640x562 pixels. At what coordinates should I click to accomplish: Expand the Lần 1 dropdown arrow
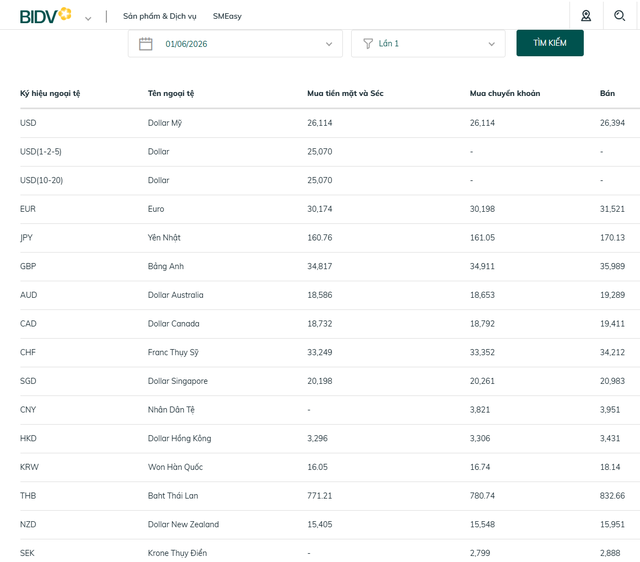pos(491,44)
